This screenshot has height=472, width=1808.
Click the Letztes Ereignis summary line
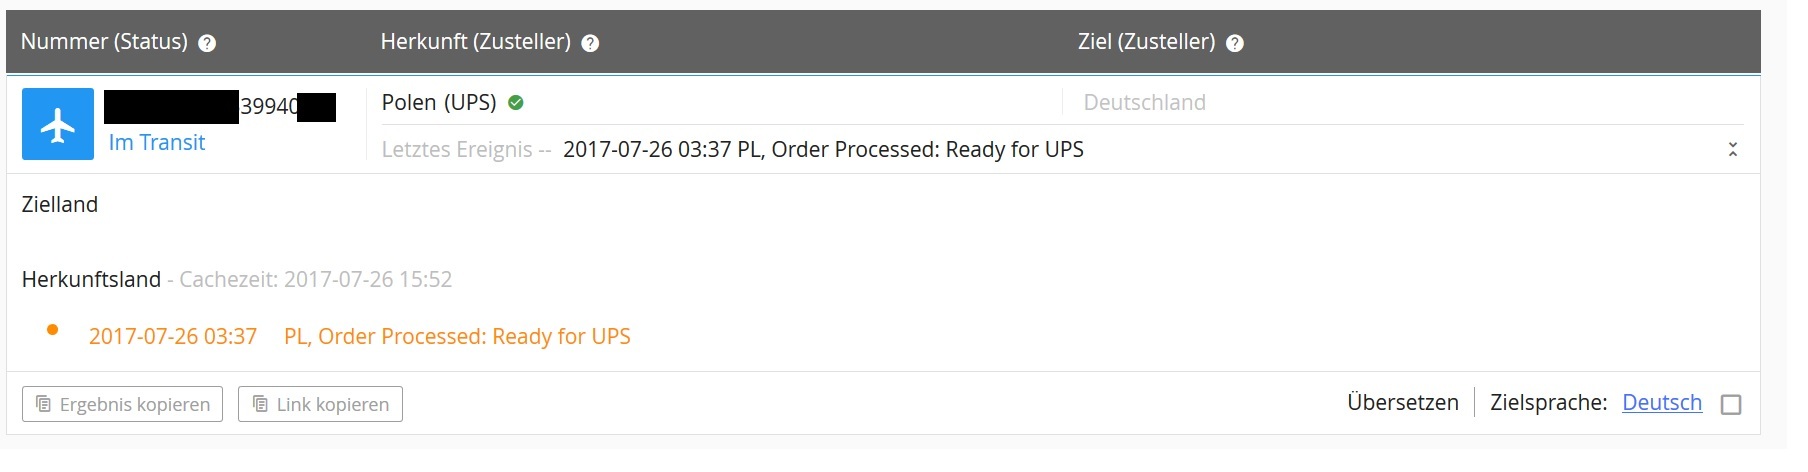733,149
